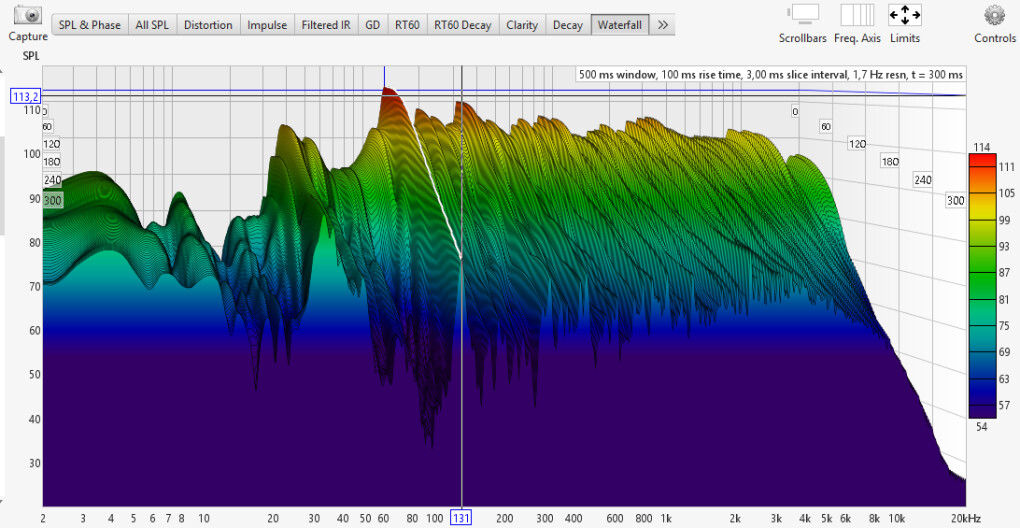Open the graph Limits arrows icon

coord(905,14)
